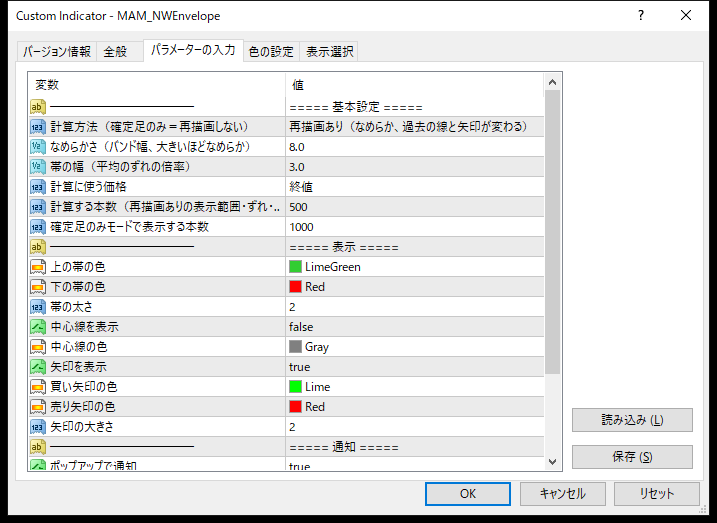
Task: Click the Lime swatch for 買い矢印の色
Action: coord(295,387)
